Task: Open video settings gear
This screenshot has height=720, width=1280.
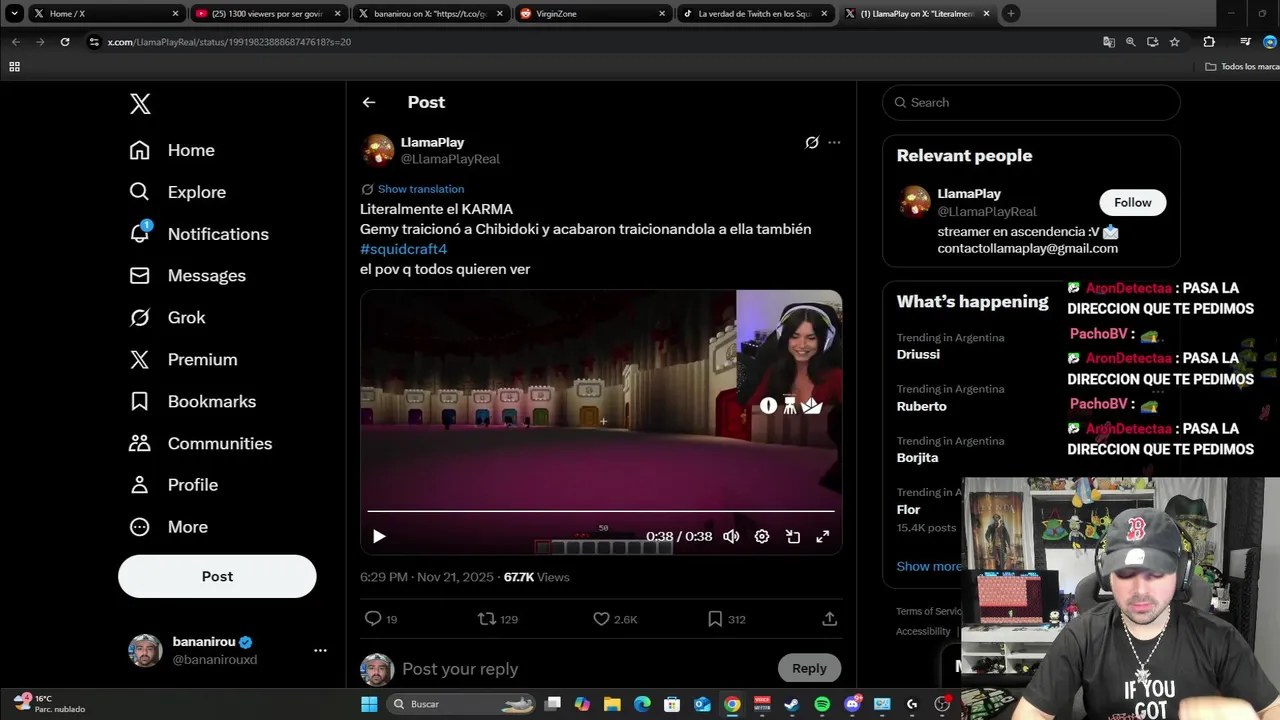Action: (762, 537)
